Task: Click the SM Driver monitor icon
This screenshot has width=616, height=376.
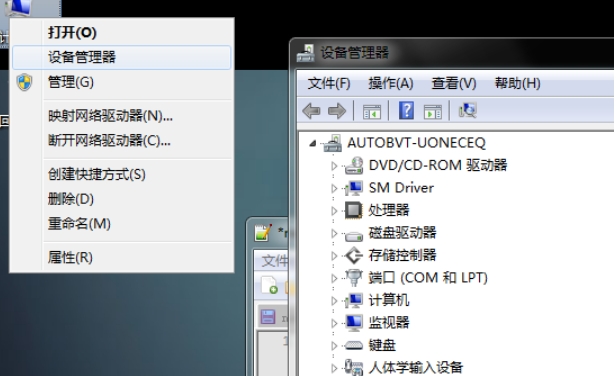Action: (354, 188)
